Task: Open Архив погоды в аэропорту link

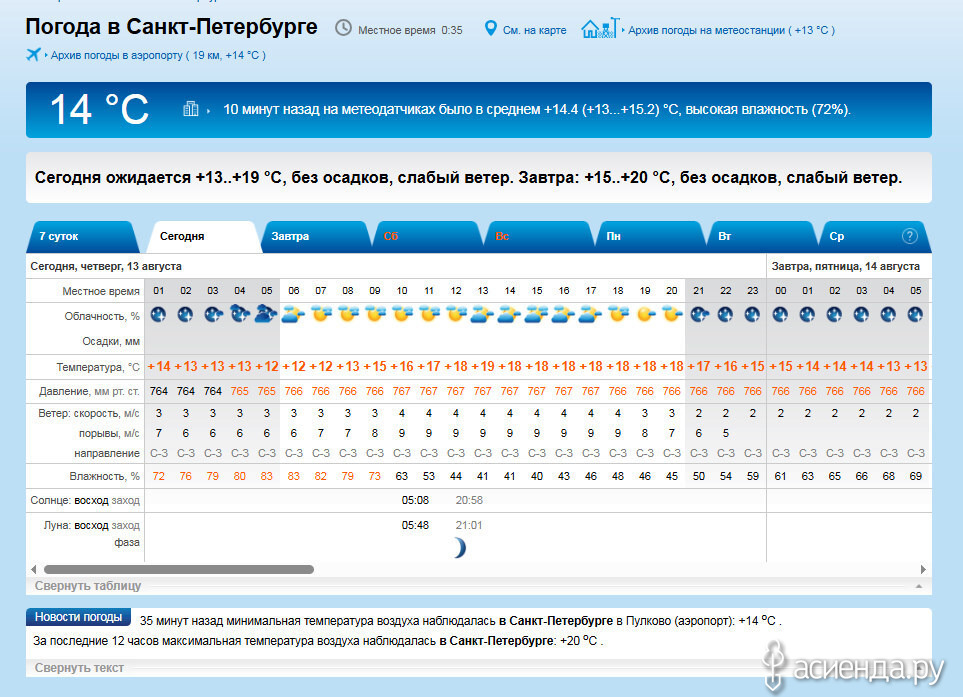Action: click(158, 55)
